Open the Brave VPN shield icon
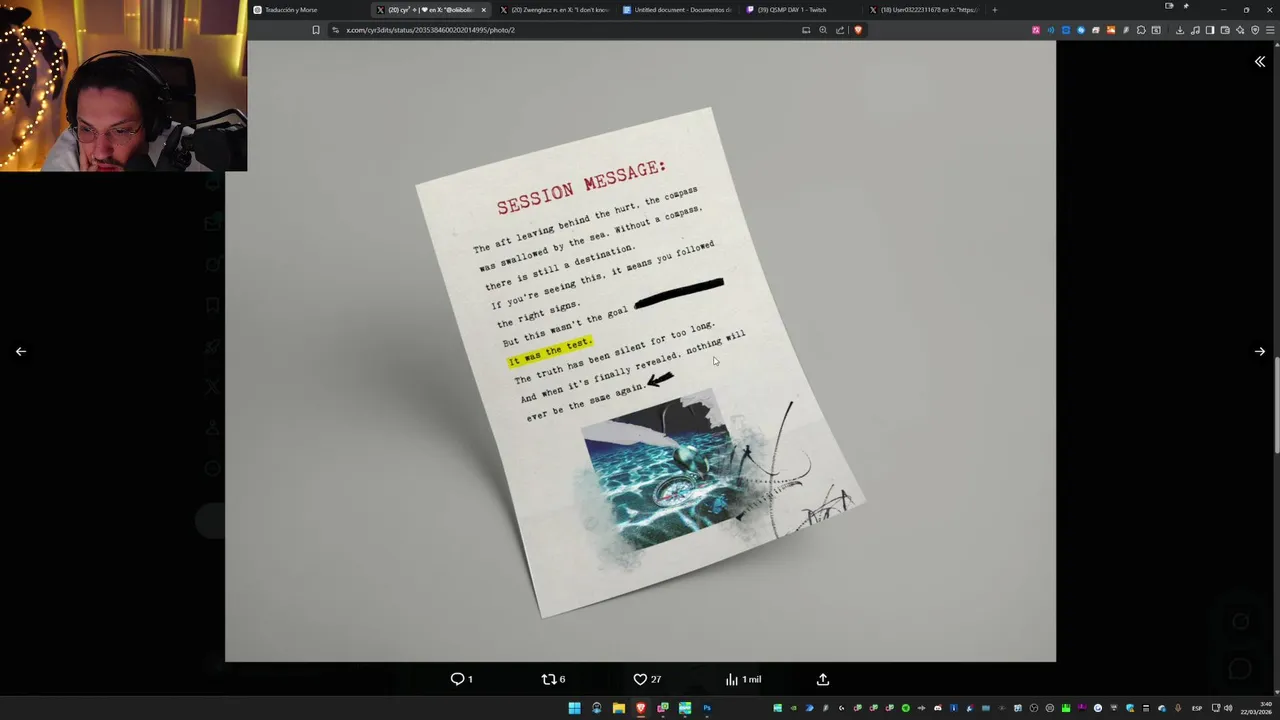 pyautogui.click(x=1255, y=30)
